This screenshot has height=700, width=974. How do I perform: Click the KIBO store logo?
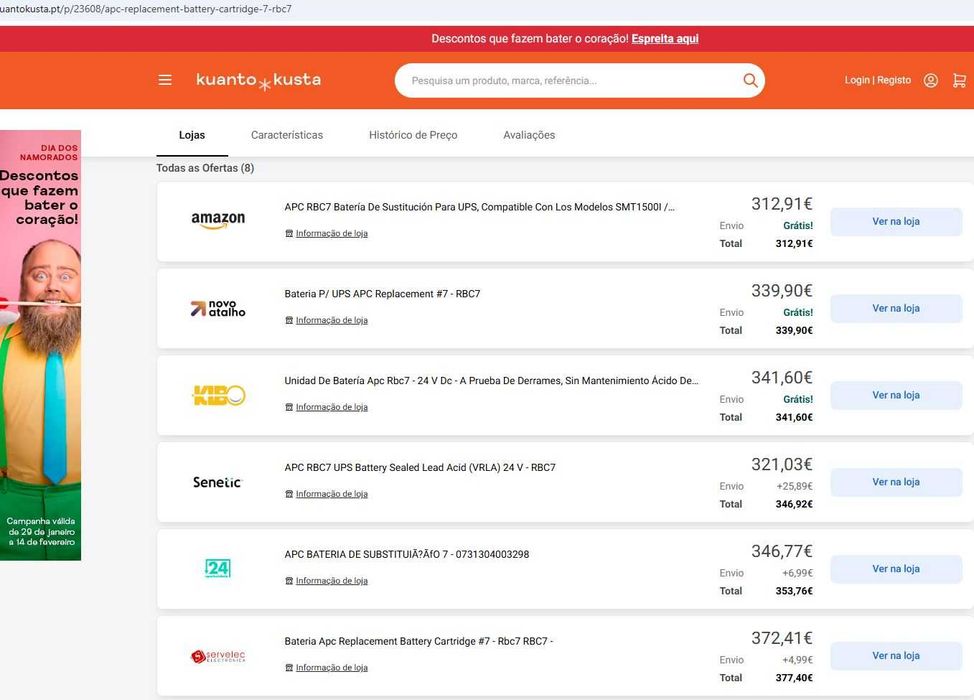[x=219, y=395]
